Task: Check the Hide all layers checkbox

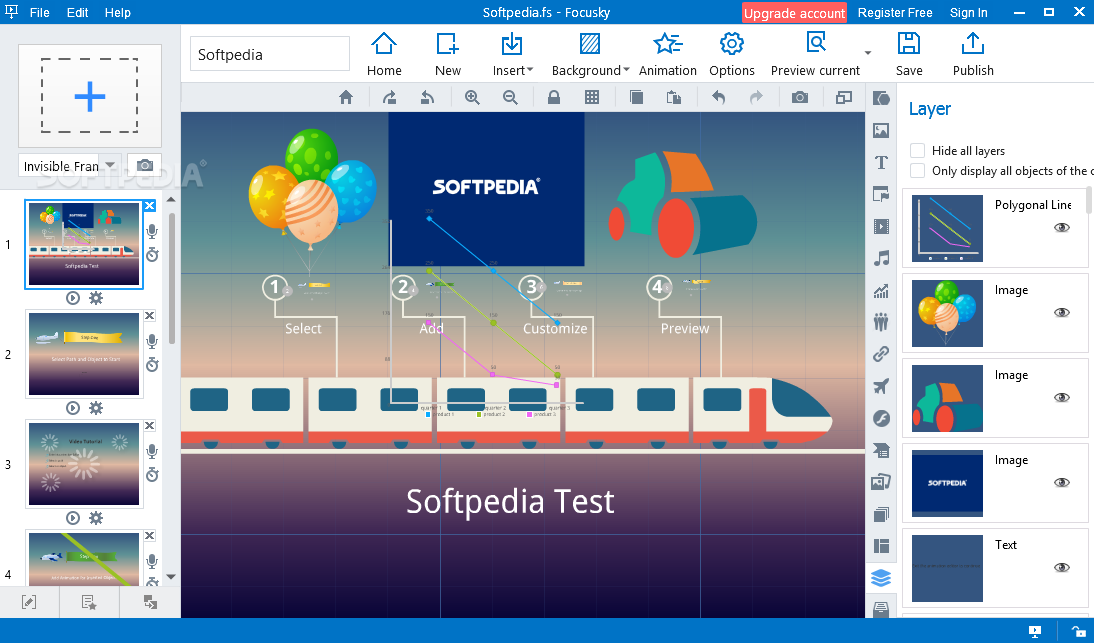Action: tap(917, 151)
